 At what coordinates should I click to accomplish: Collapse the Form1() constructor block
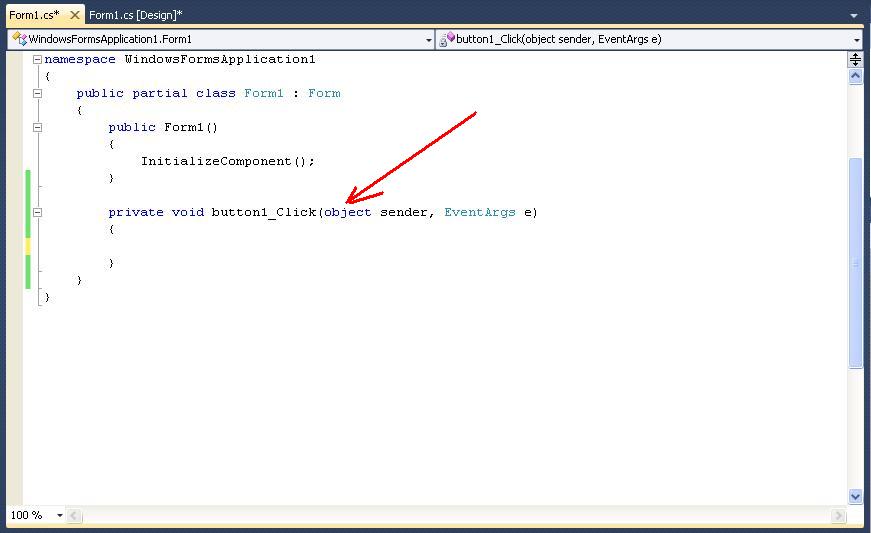(37, 127)
